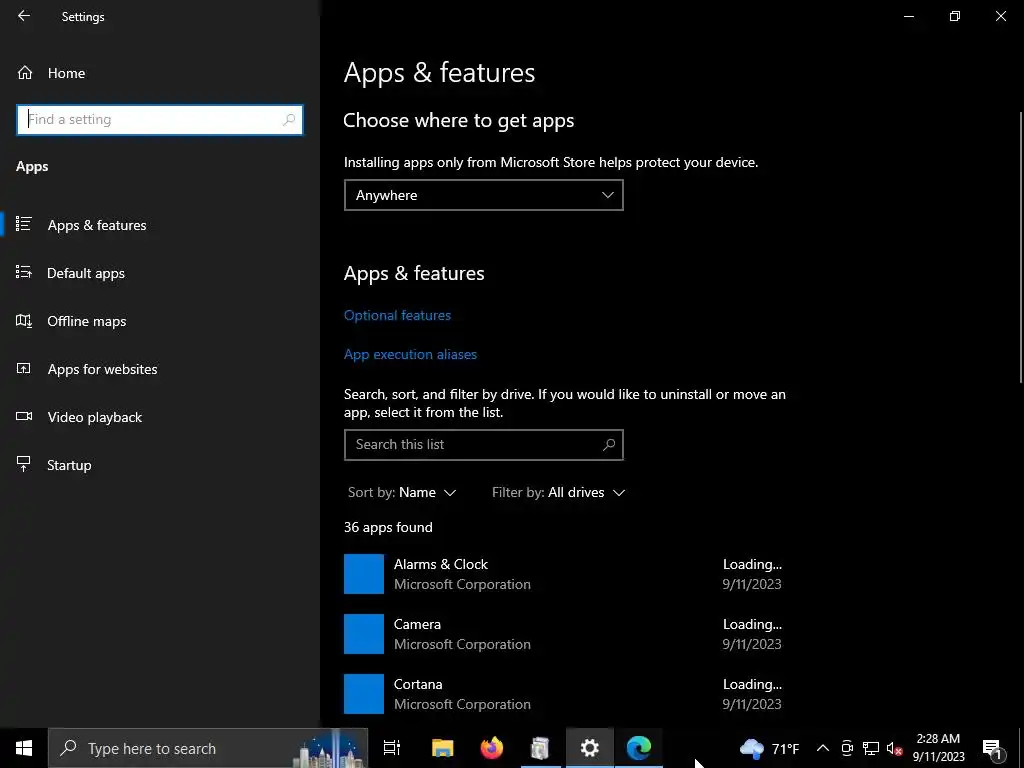Image resolution: width=1024 pixels, height=768 pixels.
Task: Show hidden system tray icons
Action: 823,748
